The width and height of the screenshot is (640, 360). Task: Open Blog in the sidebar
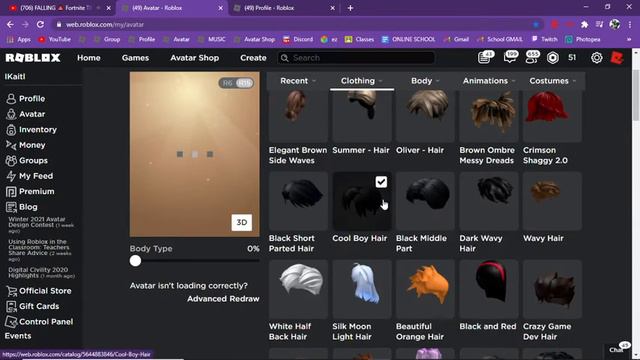click(22, 207)
